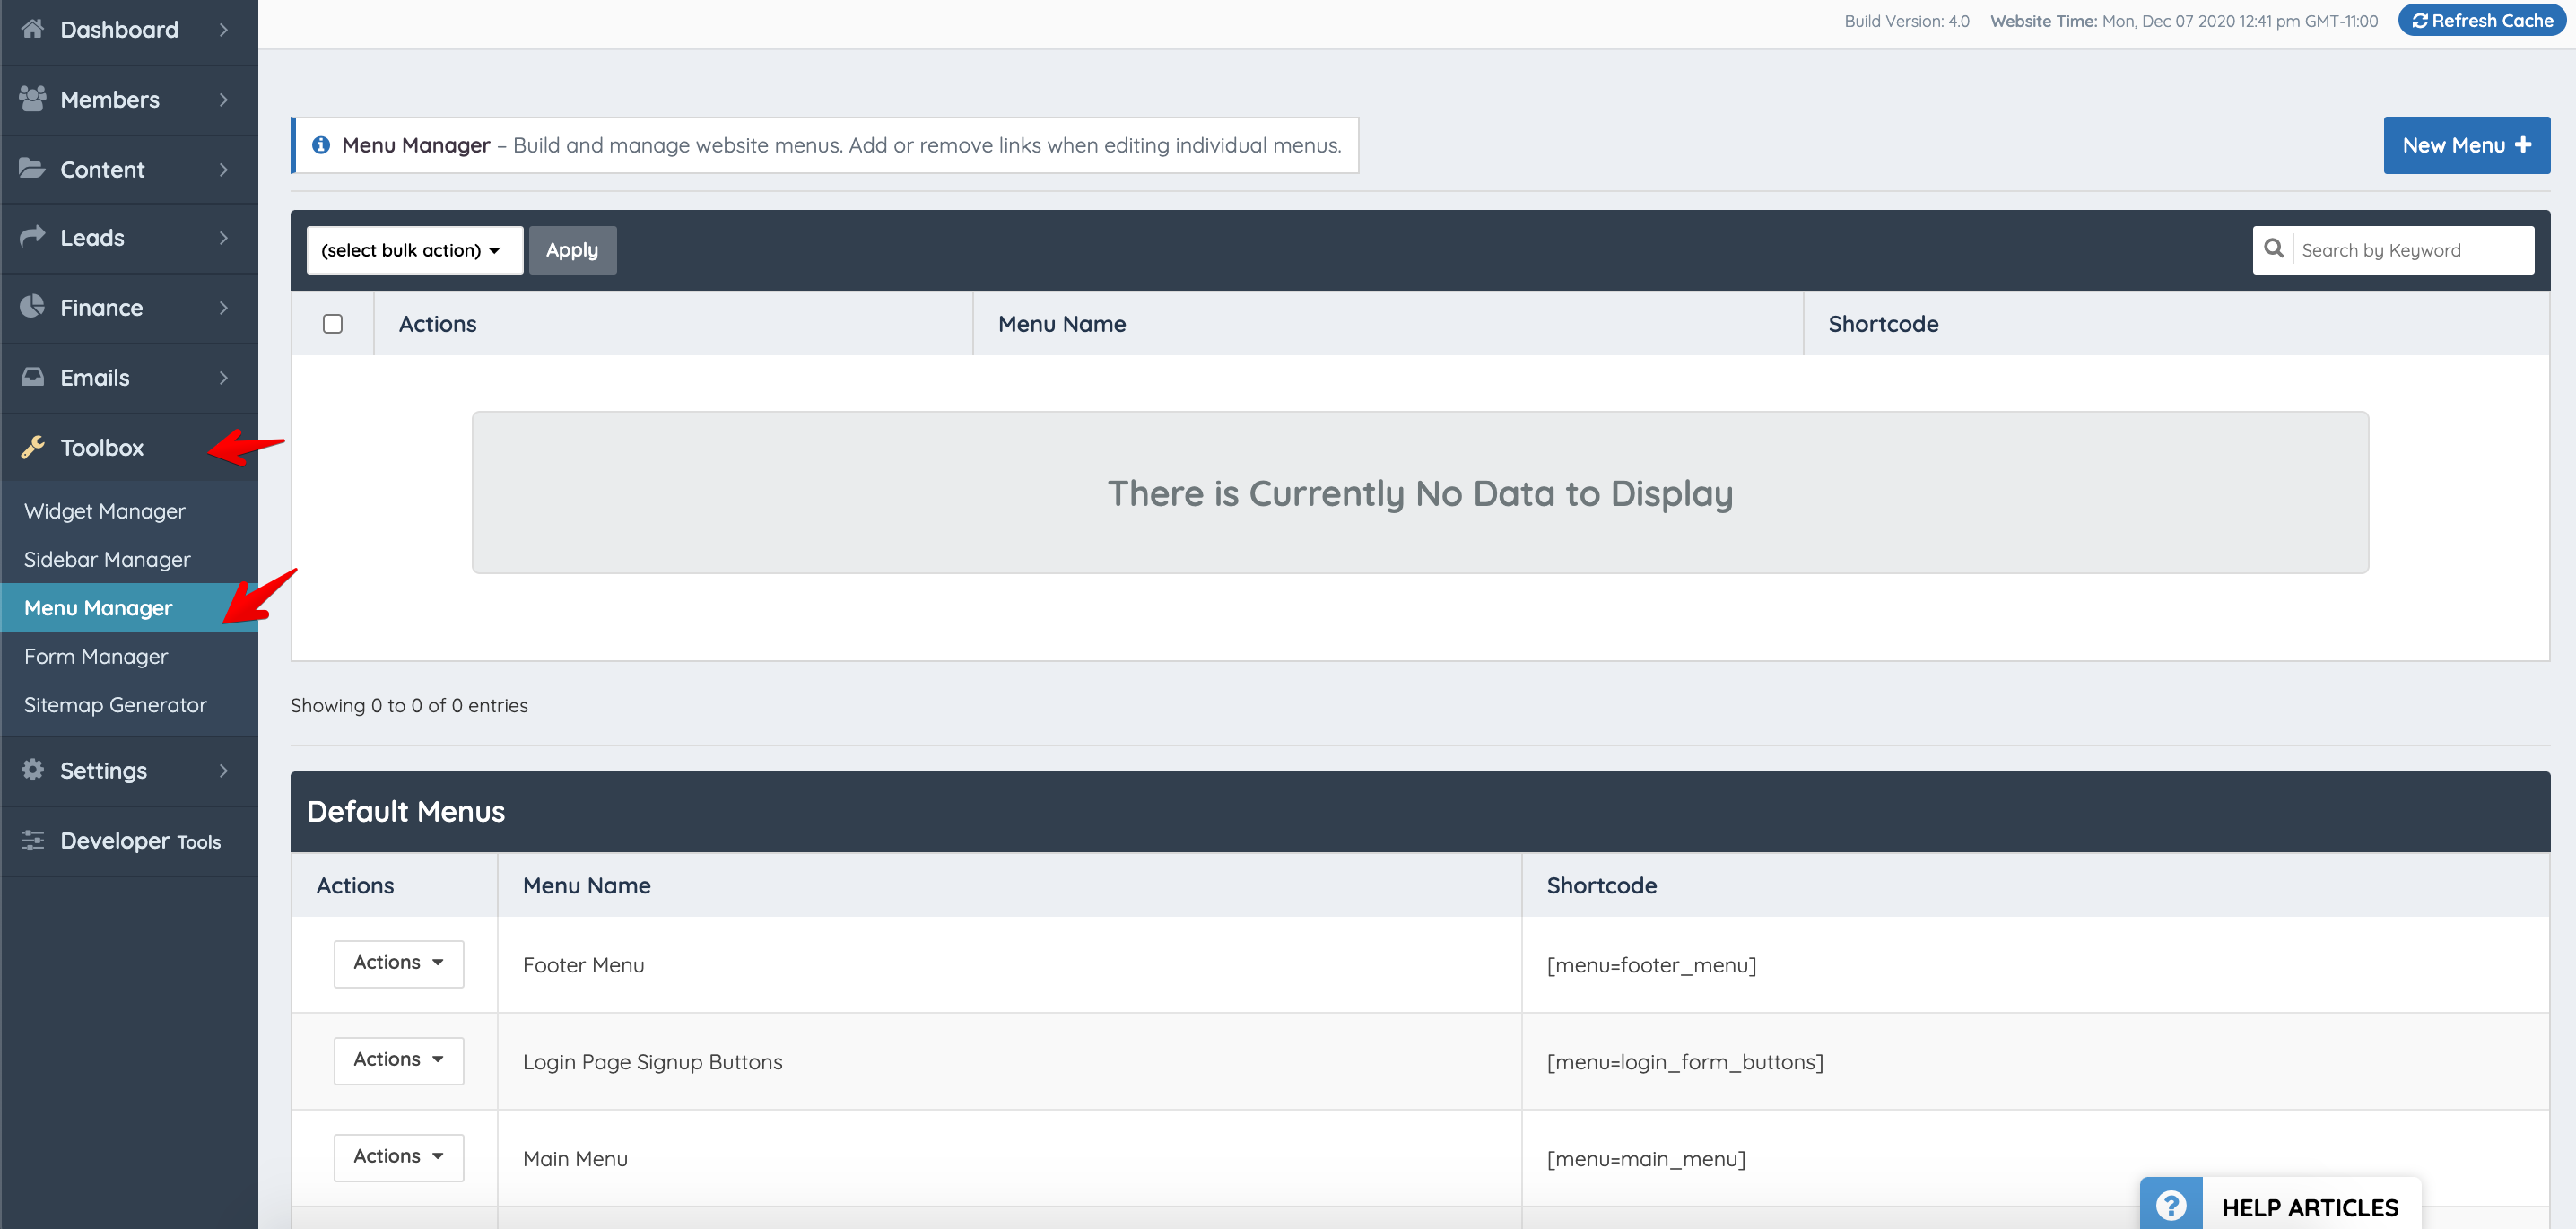Select Widget Manager in sidebar
2576x1229 pixels.
(104, 510)
